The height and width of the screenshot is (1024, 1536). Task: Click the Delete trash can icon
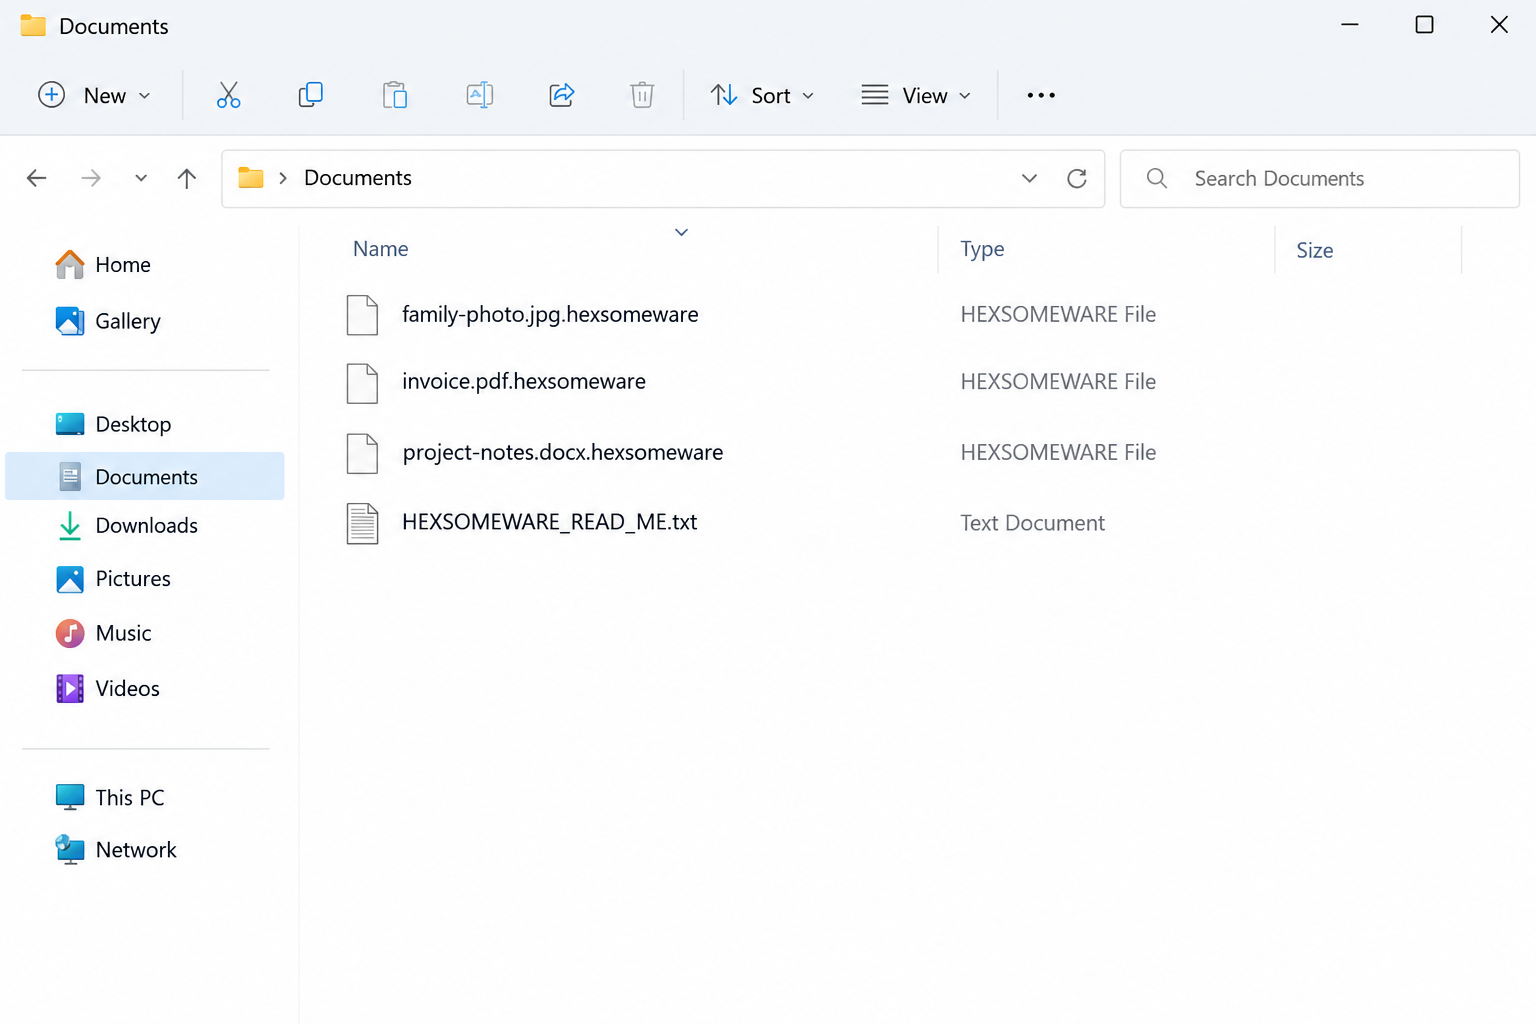[x=642, y=95]
